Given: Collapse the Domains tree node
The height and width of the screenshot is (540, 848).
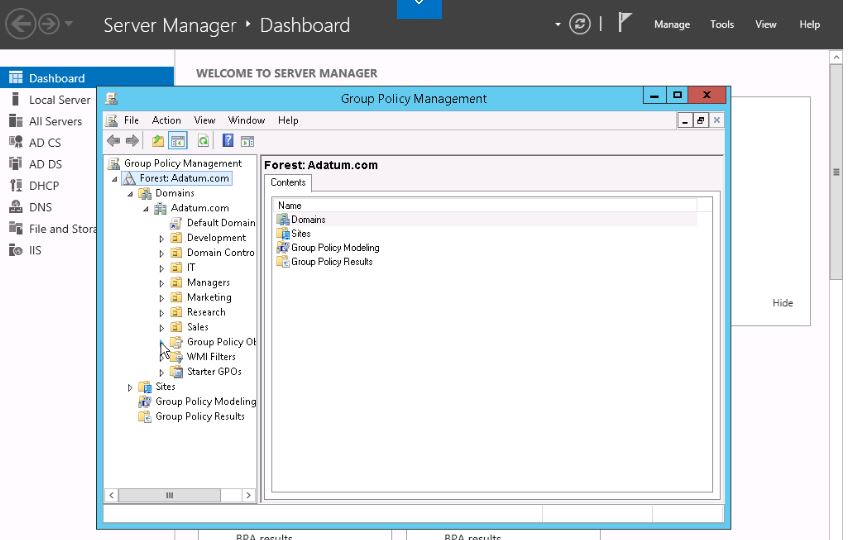Looking at the screenshot, I should (130, 194).
